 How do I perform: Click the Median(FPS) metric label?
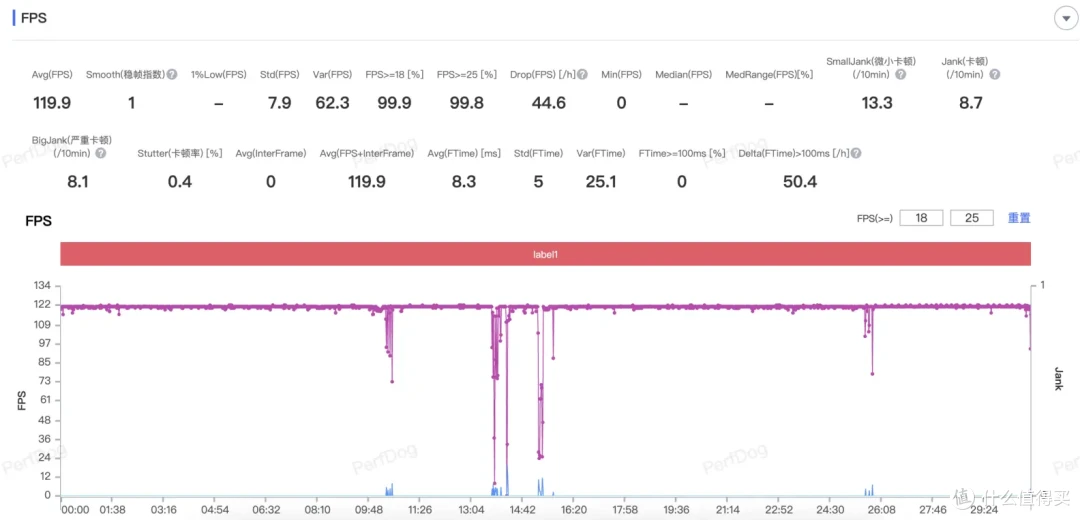pyautogui.click(x=683, y=74)
